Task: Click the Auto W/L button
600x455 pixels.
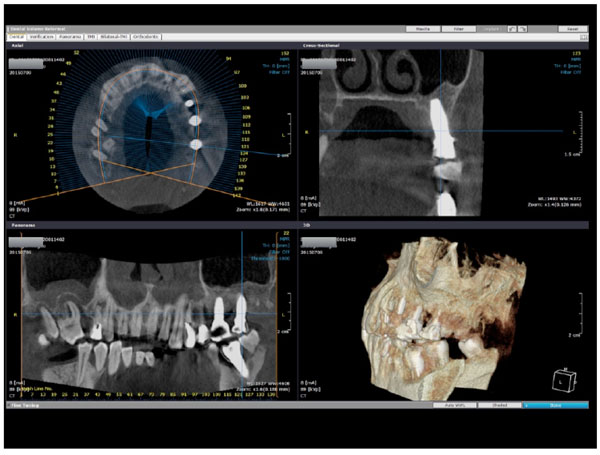Action: tap(455, 405)
